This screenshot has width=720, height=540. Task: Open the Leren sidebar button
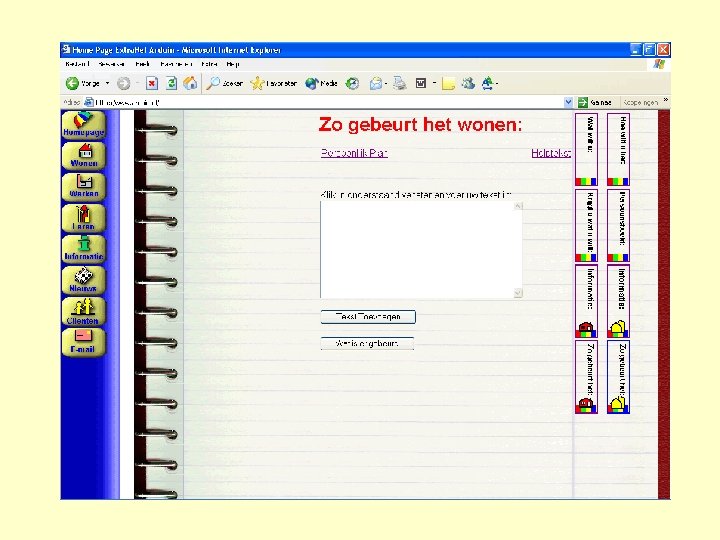click(x=84, y=218)
